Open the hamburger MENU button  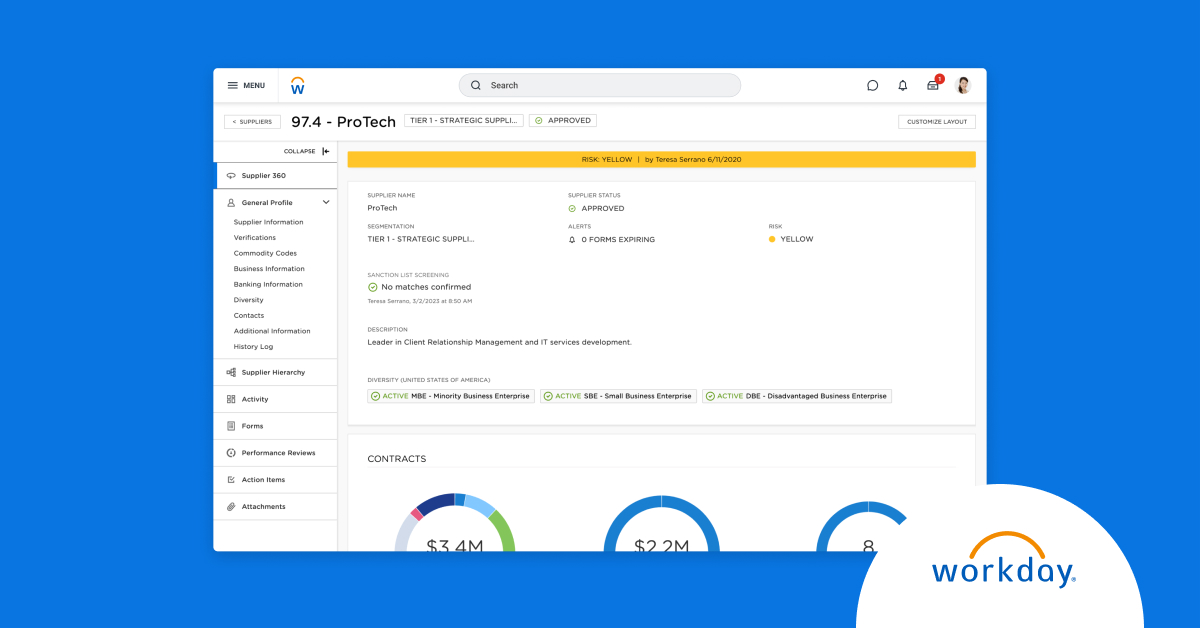pyautogui.click(x=246, y=86)
